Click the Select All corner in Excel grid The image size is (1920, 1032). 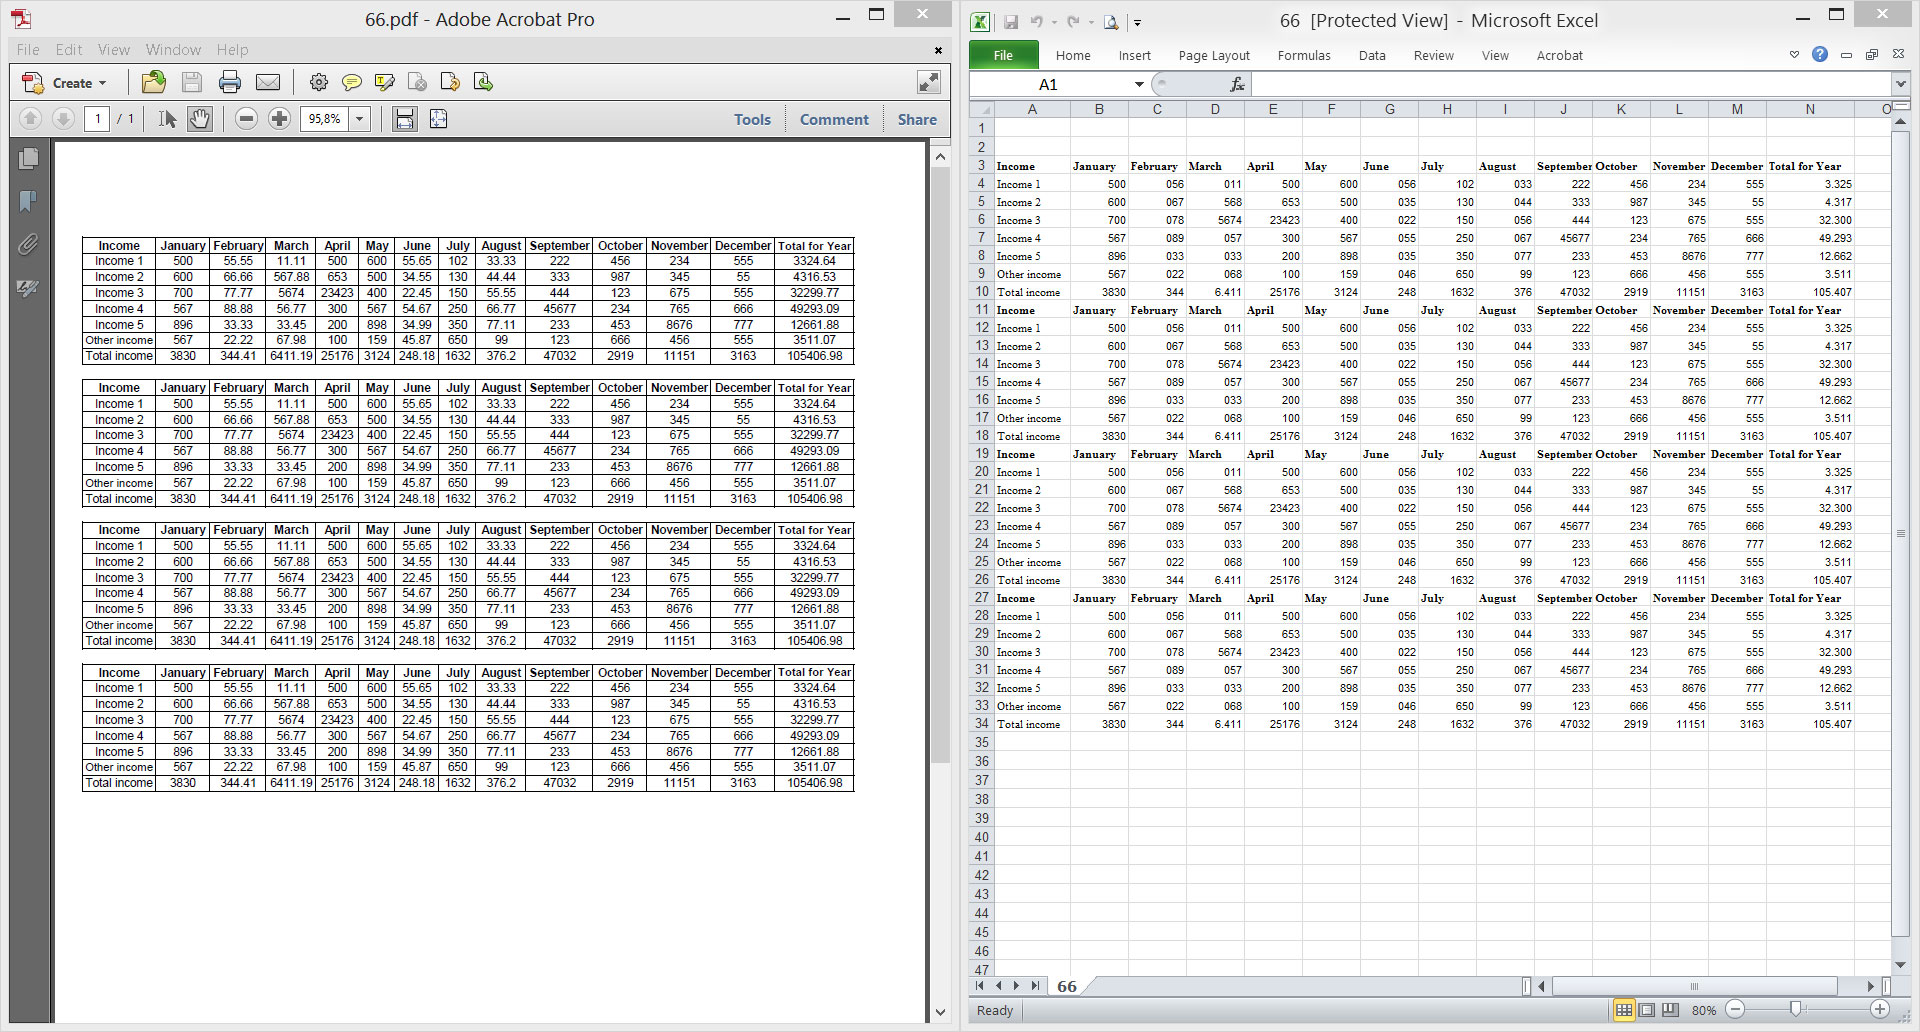point(981,109)
